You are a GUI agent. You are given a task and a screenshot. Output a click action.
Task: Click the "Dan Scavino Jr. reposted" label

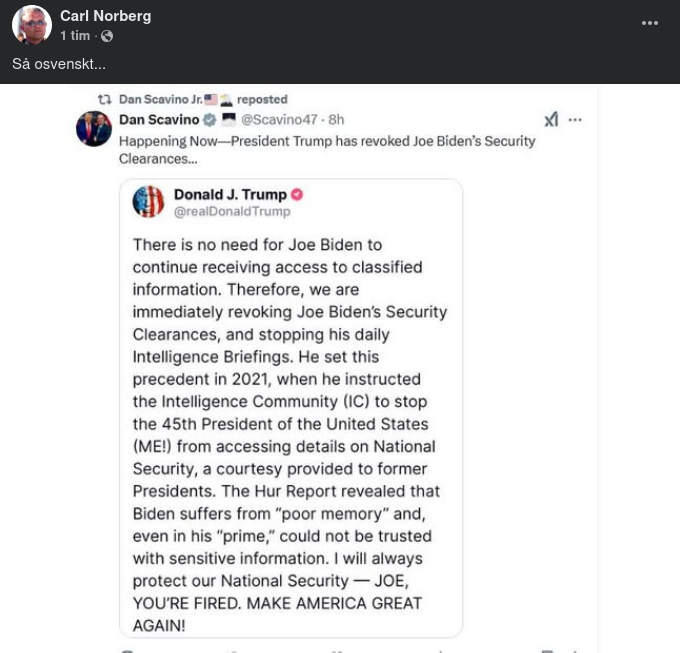(202, 99)
